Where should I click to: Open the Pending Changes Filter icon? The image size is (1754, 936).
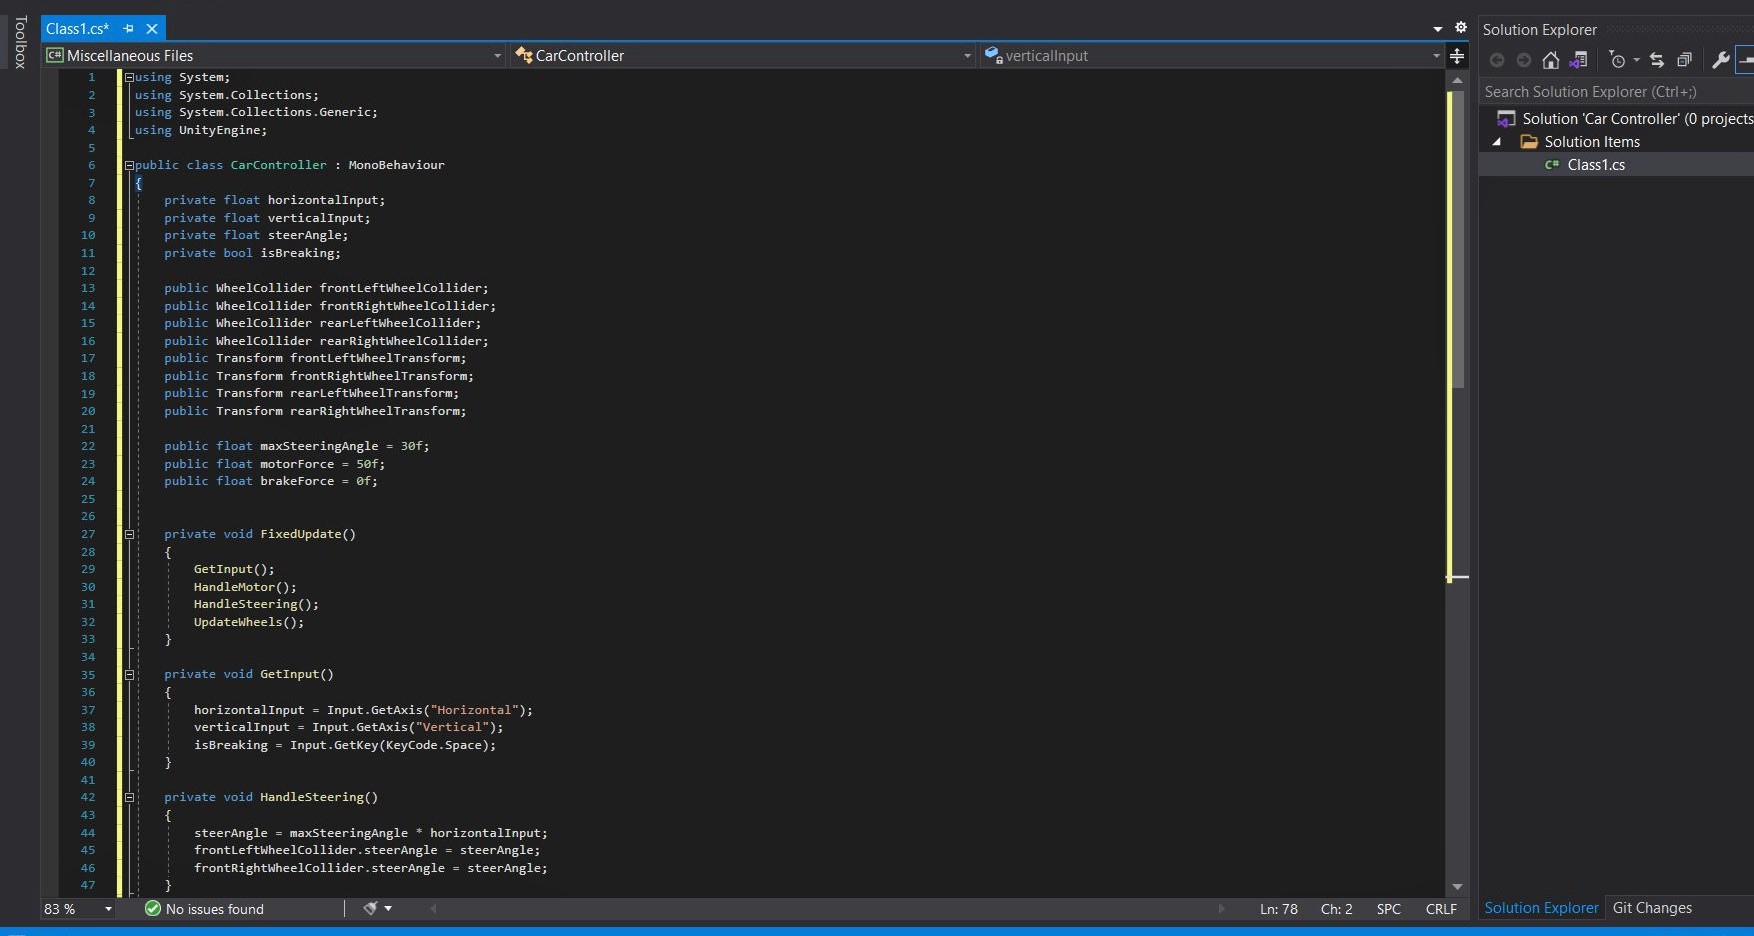(x=1618, y=60)
